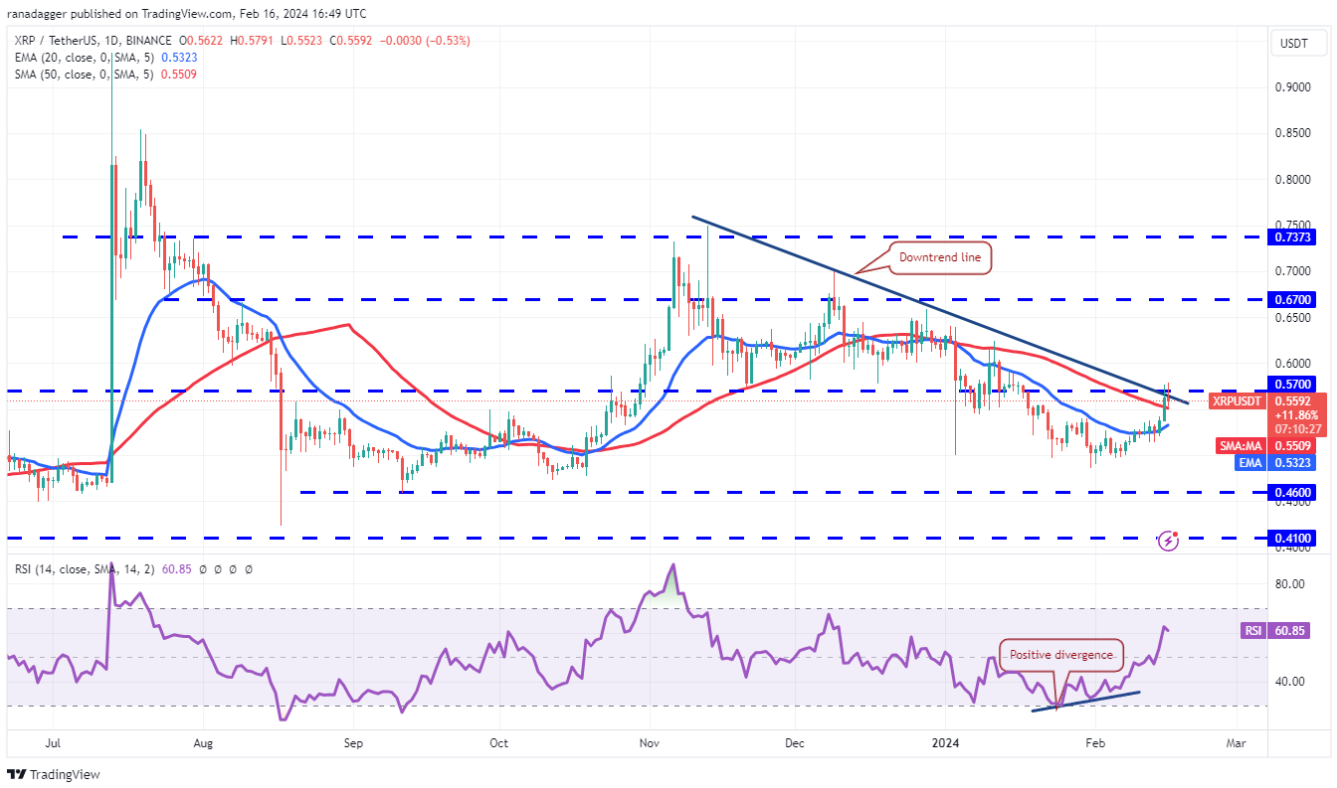Image resolution: width=1337 pixels, height=788 pixels.
Task: Click the 0.8000 price axis label
Action: coord(1294,180)
